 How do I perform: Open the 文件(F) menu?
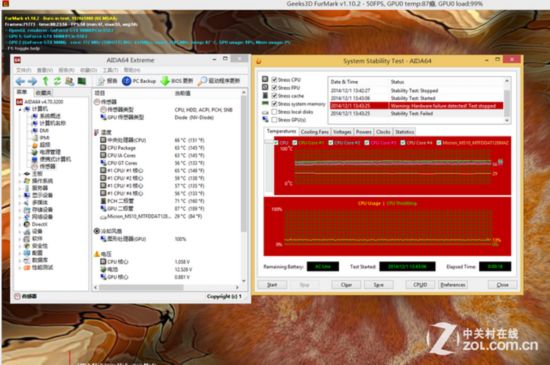[x=24, y=70]
